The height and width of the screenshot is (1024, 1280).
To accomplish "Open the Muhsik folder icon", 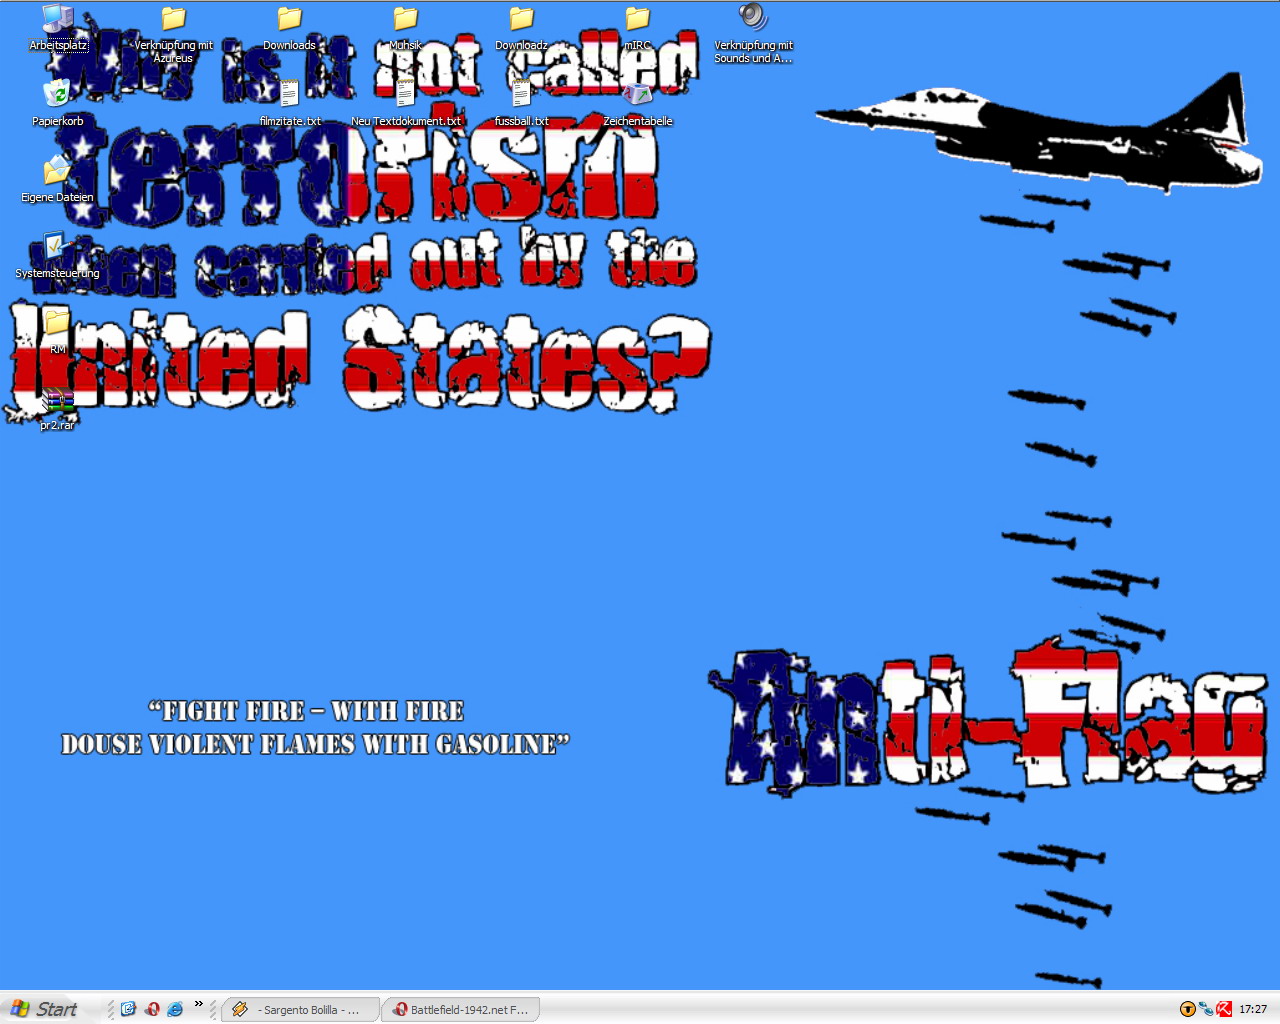I will pos(405,28).
